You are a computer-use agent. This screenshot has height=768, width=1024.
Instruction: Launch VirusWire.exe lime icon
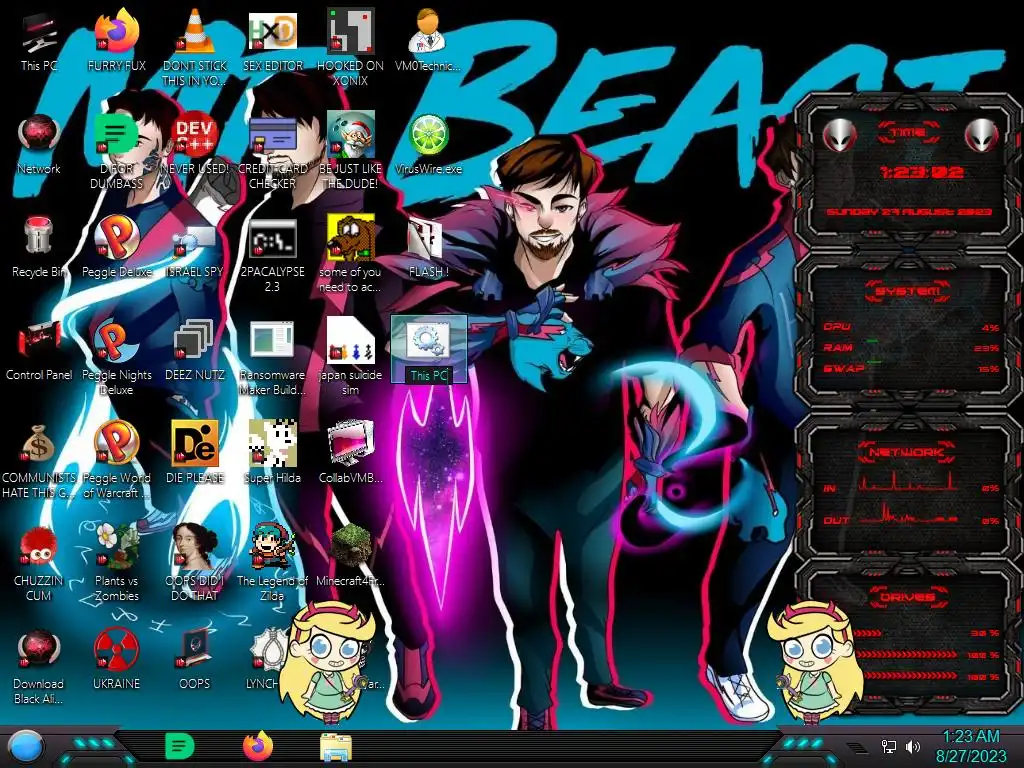[428, 144]
